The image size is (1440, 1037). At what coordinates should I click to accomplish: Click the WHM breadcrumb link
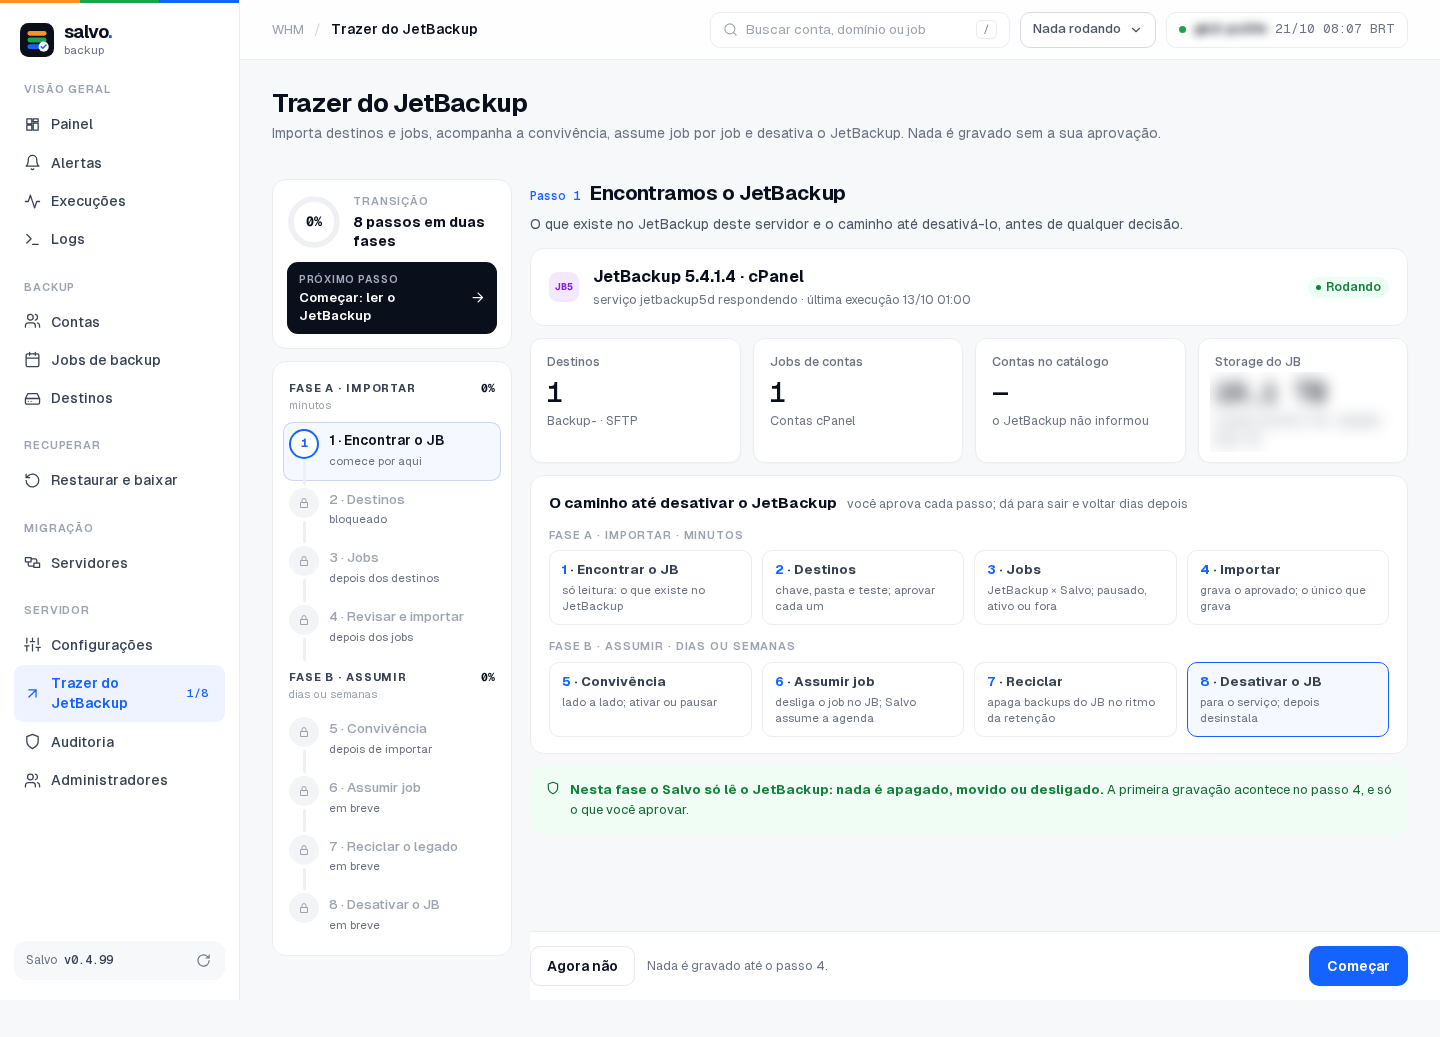288,30
